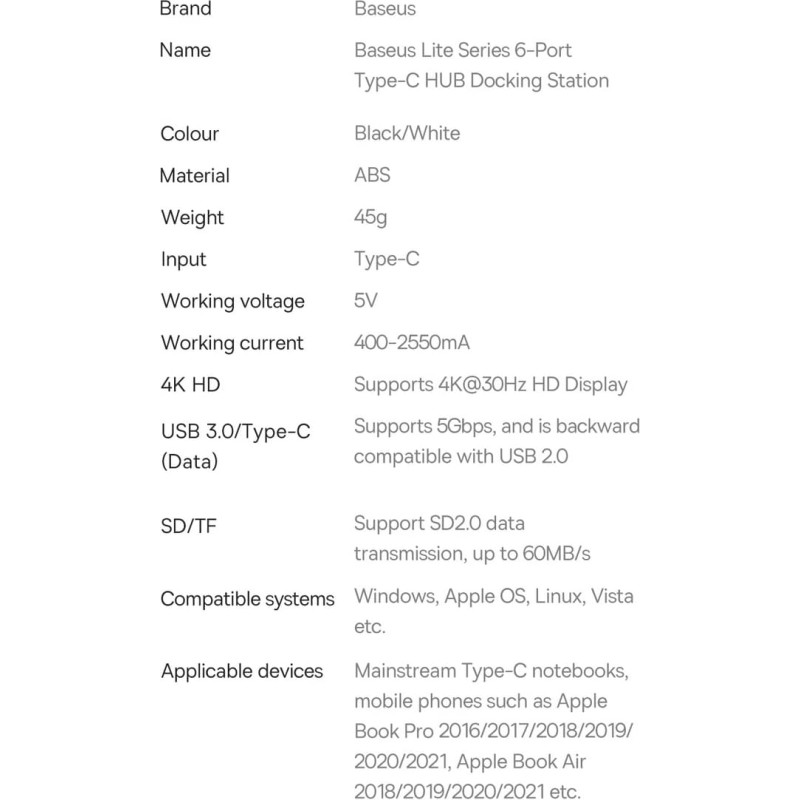Select Baseus Lite Series 6-Port text
Screen dimensions: 800x800
(463, 50)
